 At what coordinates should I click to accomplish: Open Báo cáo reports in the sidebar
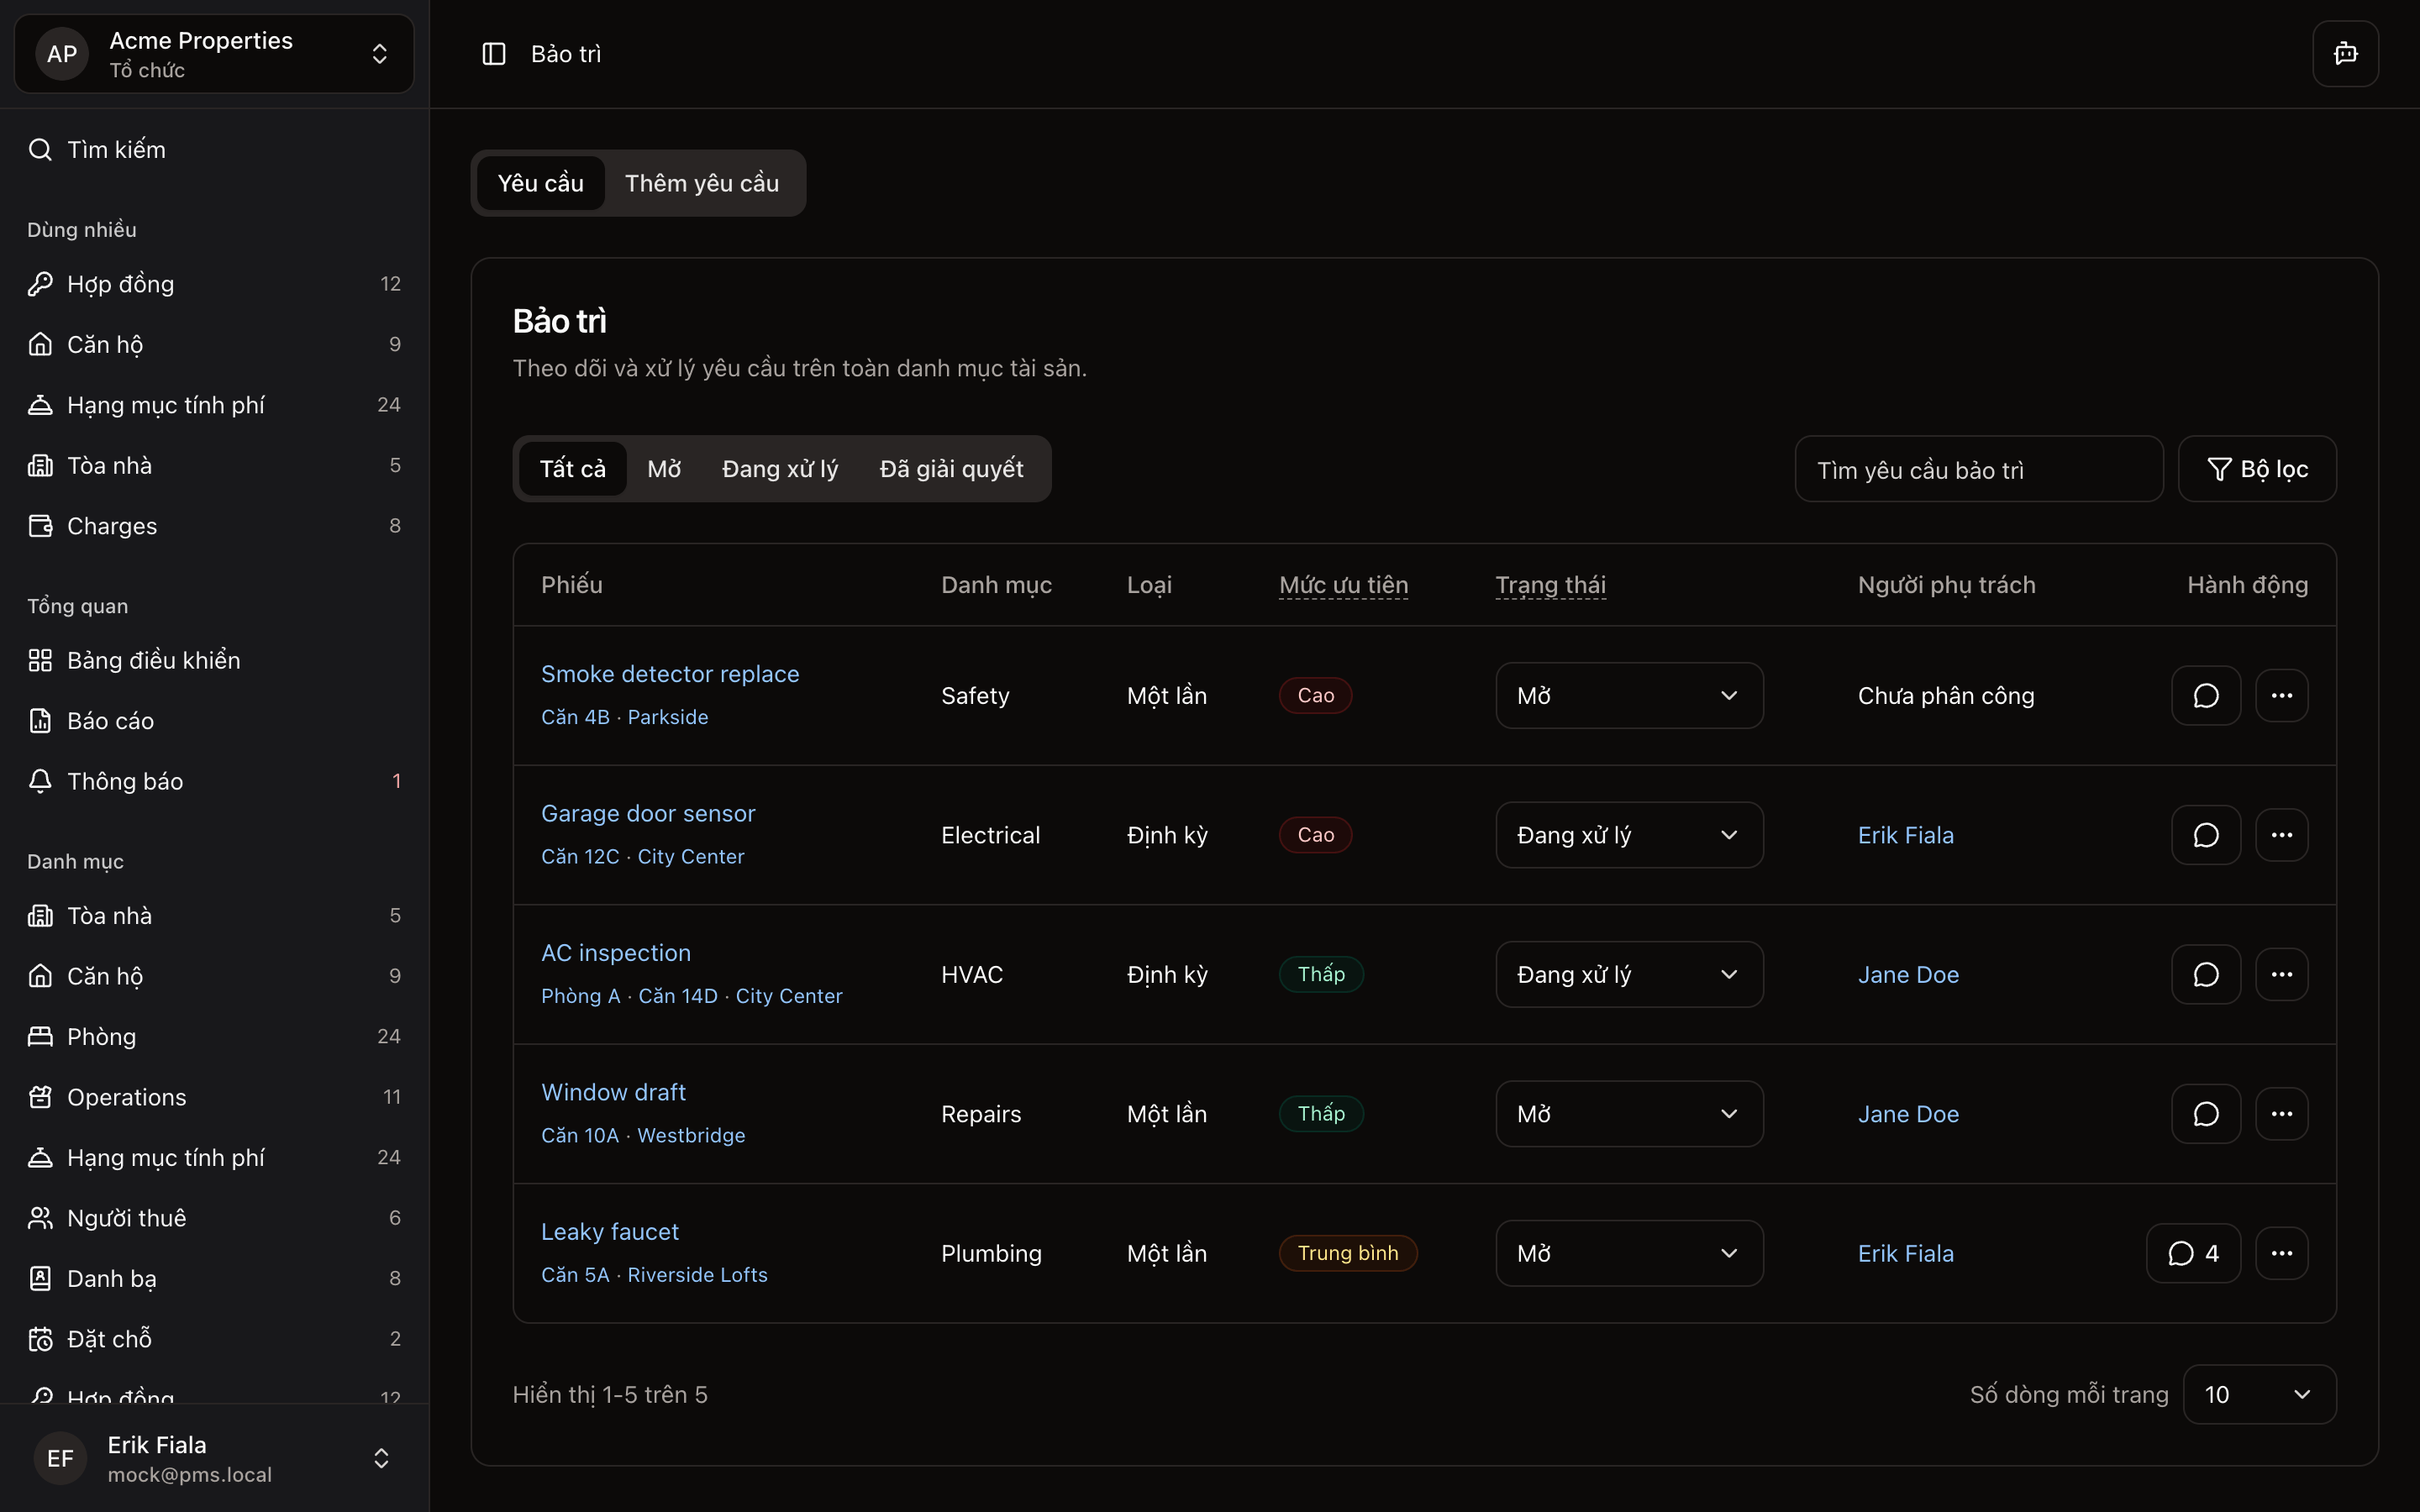[110, 721]
